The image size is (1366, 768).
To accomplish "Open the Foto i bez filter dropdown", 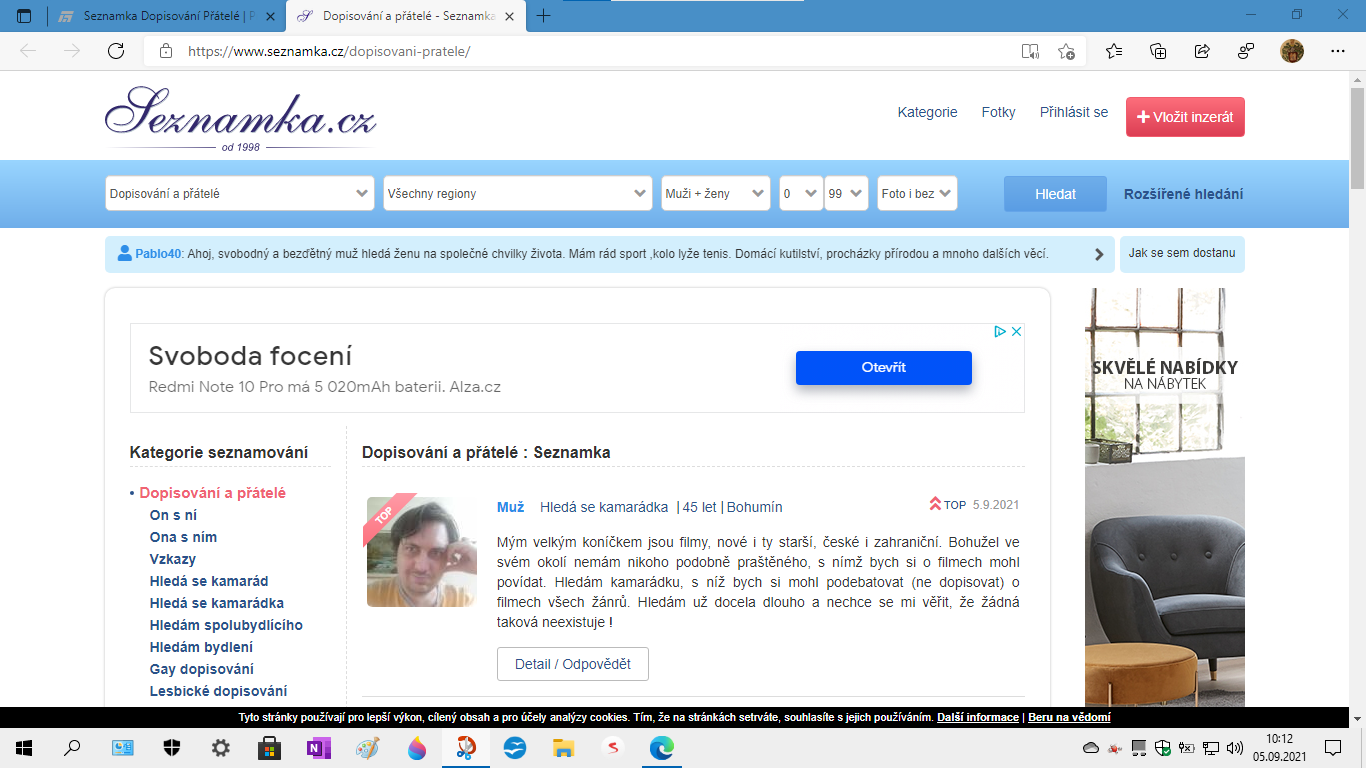I will point(917,194).
